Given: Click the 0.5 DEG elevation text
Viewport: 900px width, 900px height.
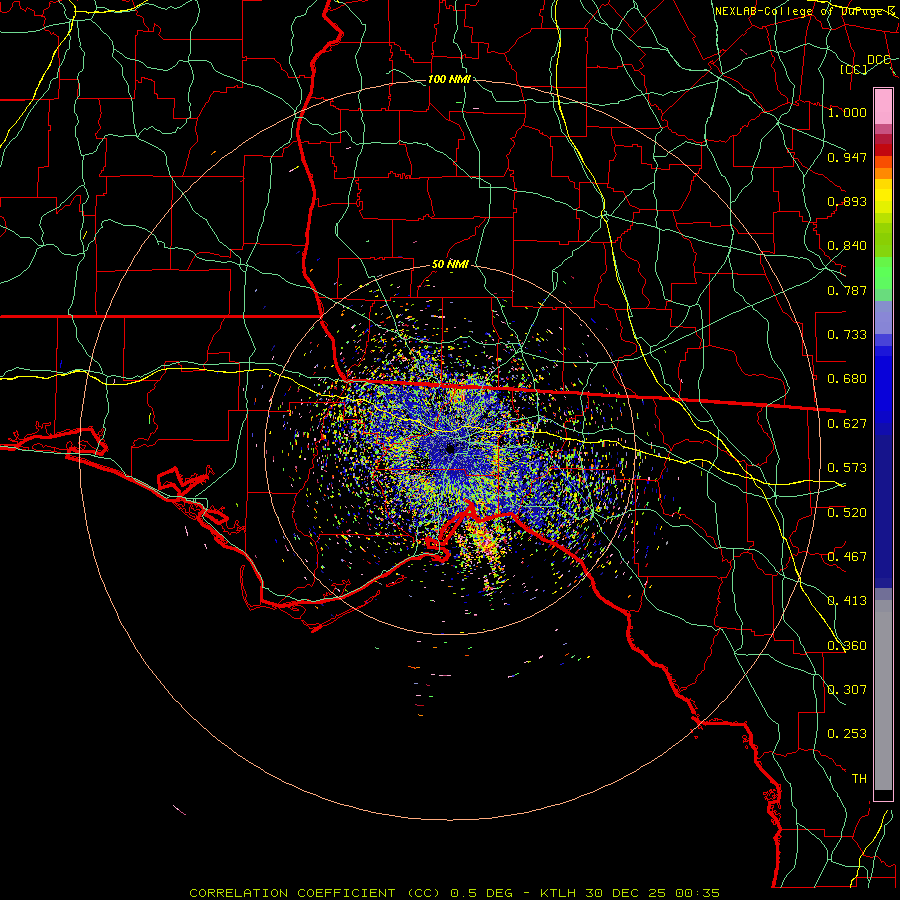Looking at the screenshot, I should 482,893.
